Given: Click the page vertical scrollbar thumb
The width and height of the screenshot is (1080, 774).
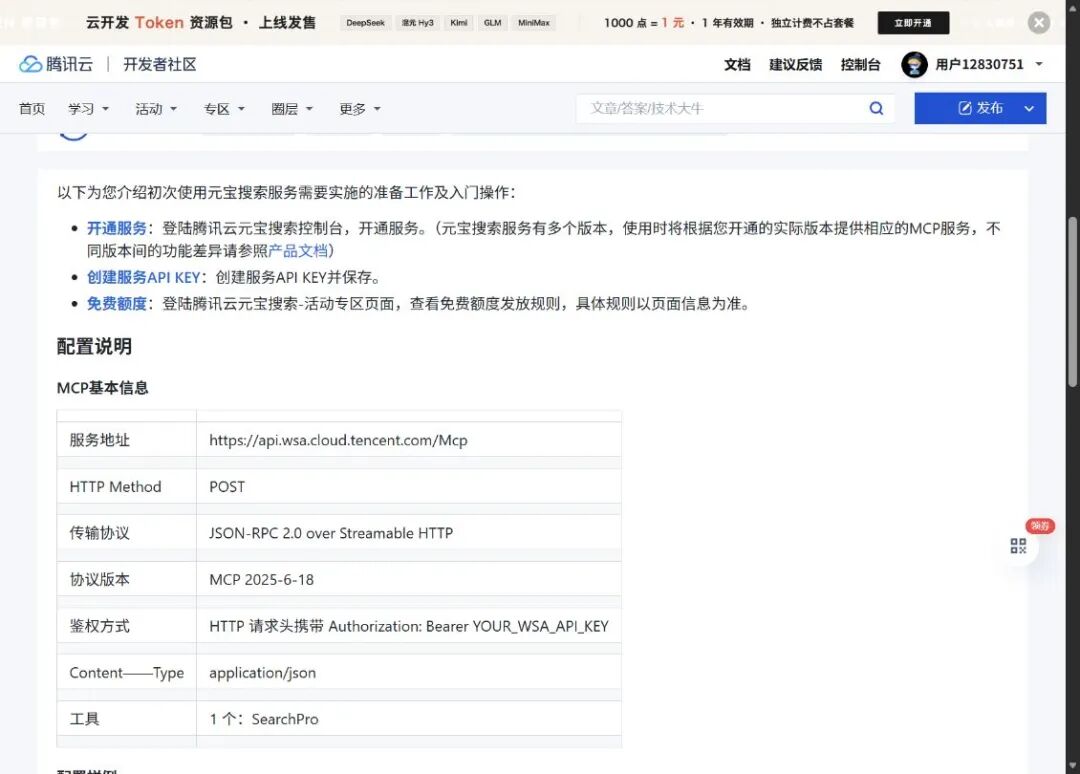Looking at the screenshot, I should coord(1072,302).
